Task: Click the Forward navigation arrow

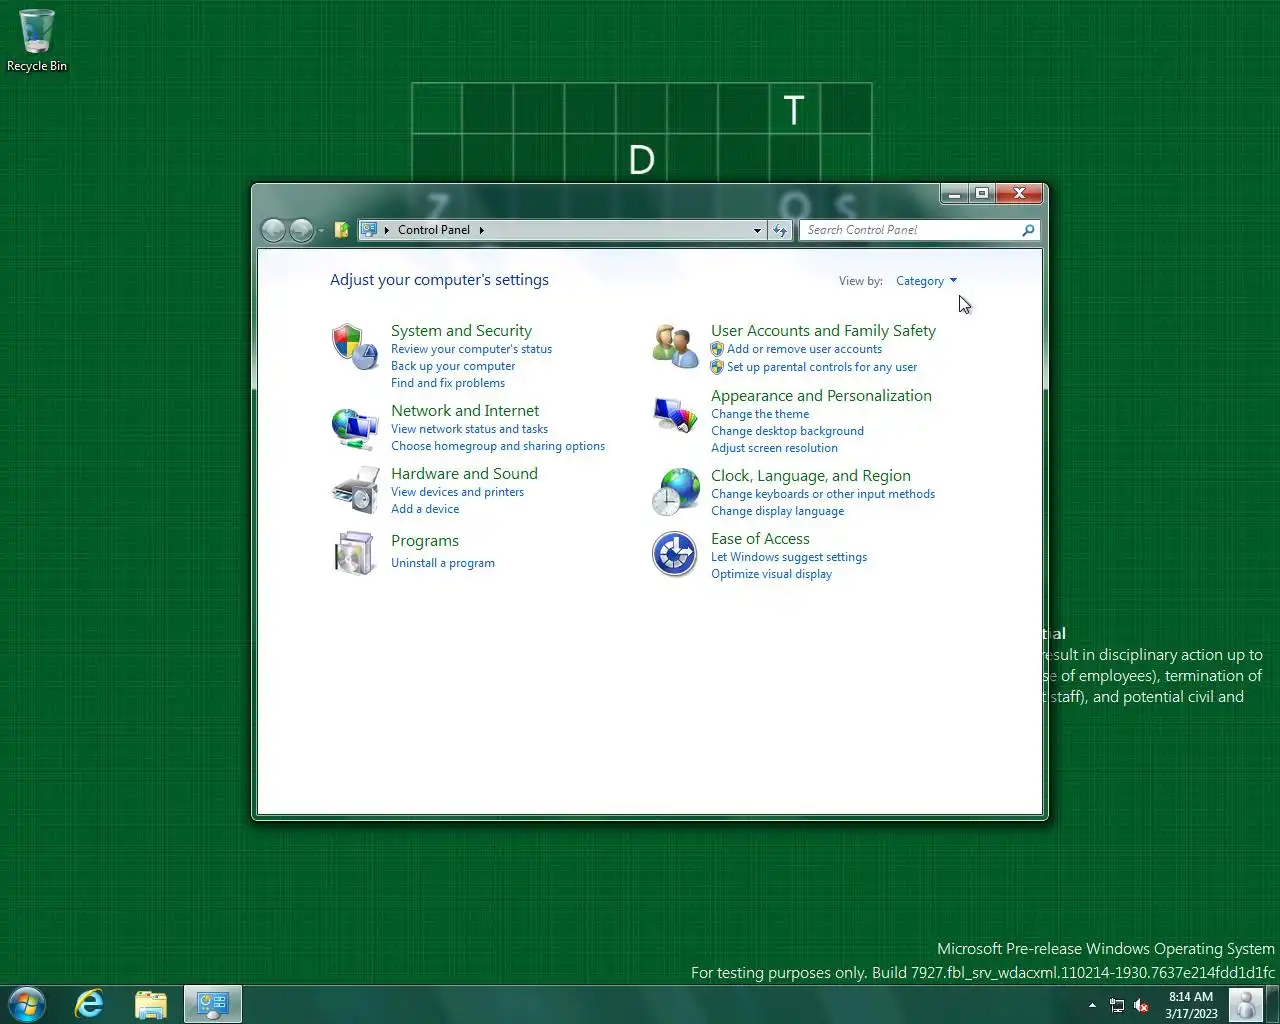Action: 301,230
